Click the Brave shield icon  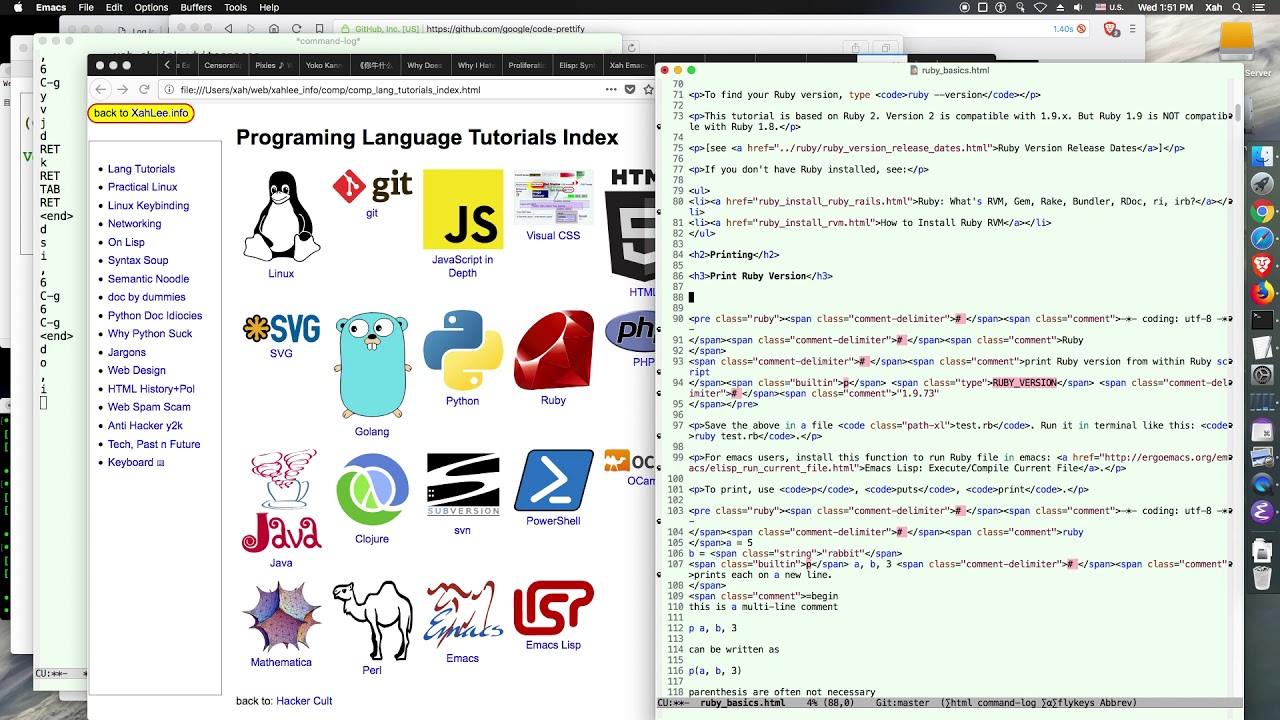[1110, 29]
